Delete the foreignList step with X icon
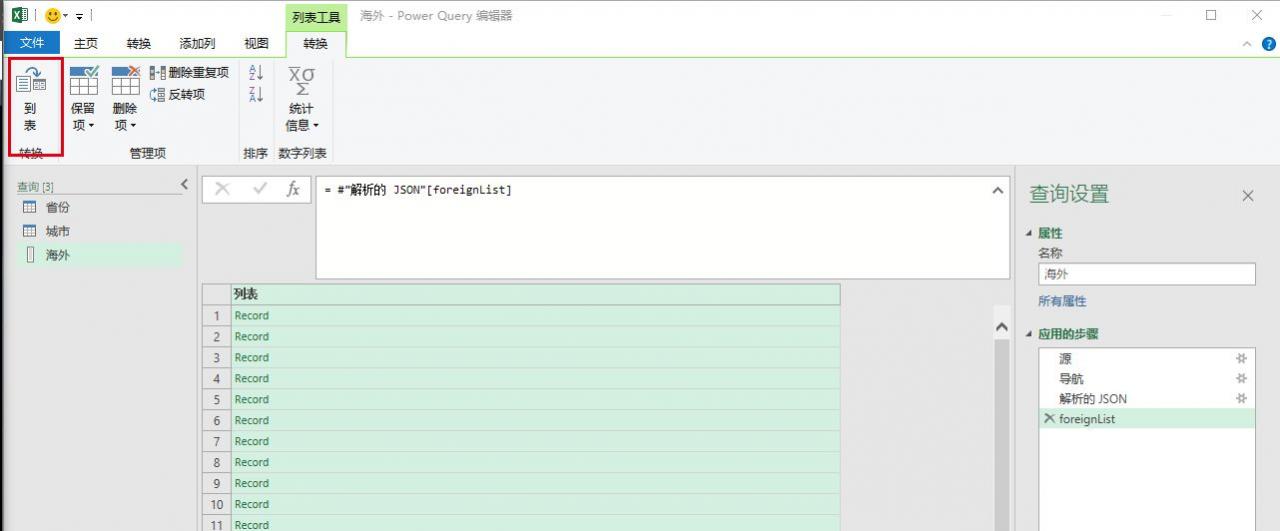 (1049, 419)
